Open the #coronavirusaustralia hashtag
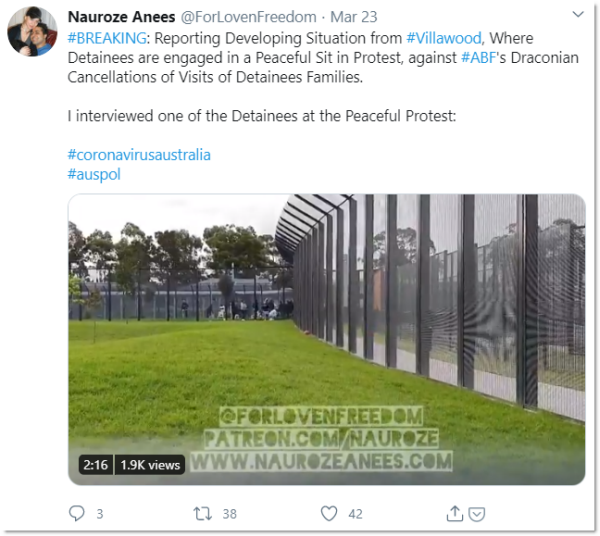This screenshot has width=600, height=536. [x=139, y=155]
